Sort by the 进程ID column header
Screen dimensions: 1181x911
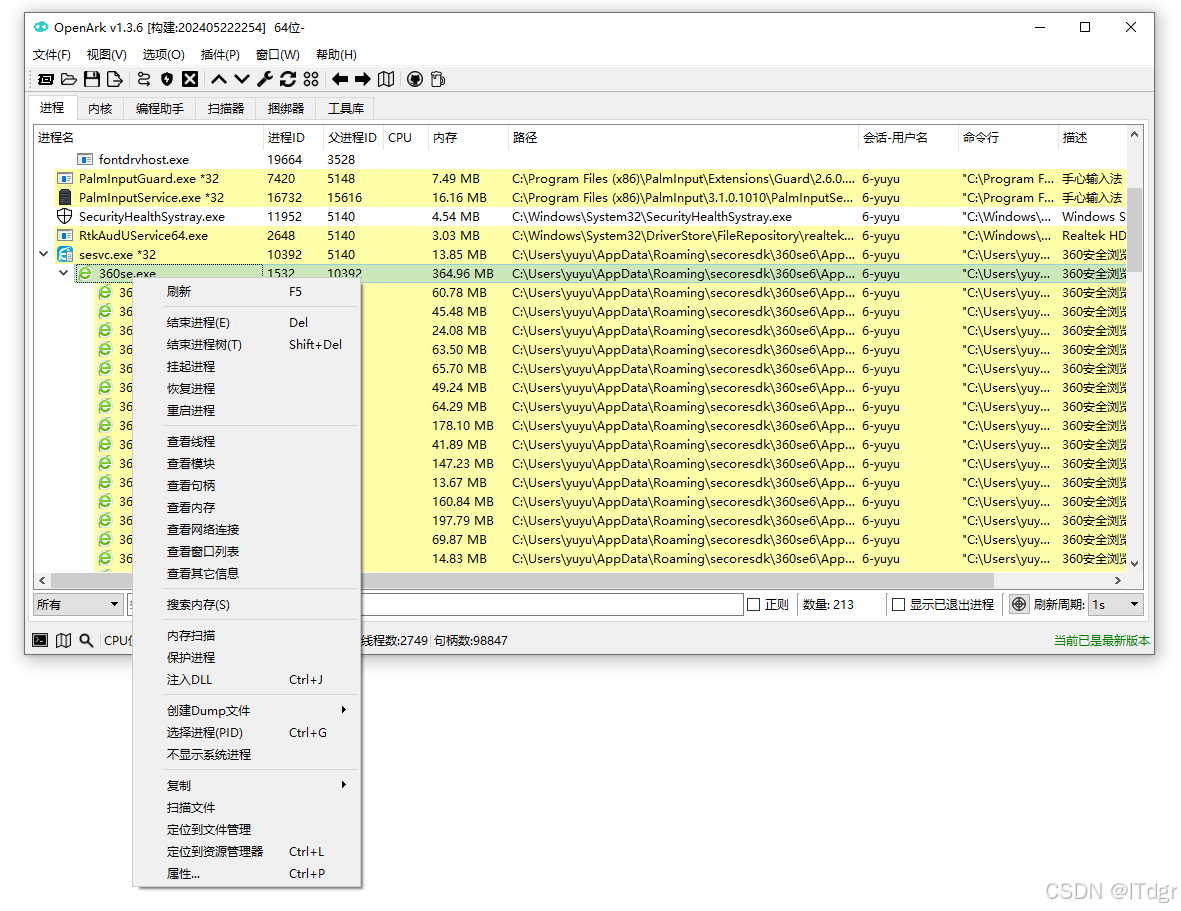point(292,138)
